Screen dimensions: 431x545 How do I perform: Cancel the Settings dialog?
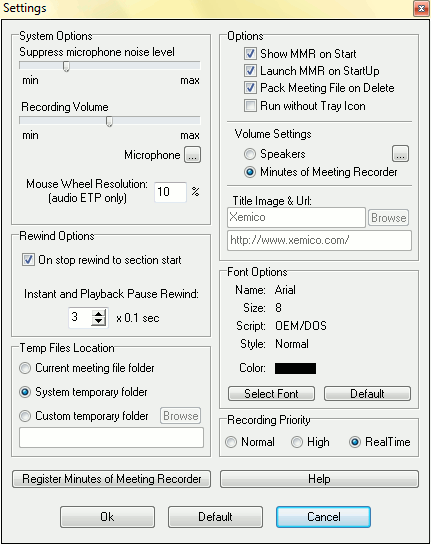(324, 517)
